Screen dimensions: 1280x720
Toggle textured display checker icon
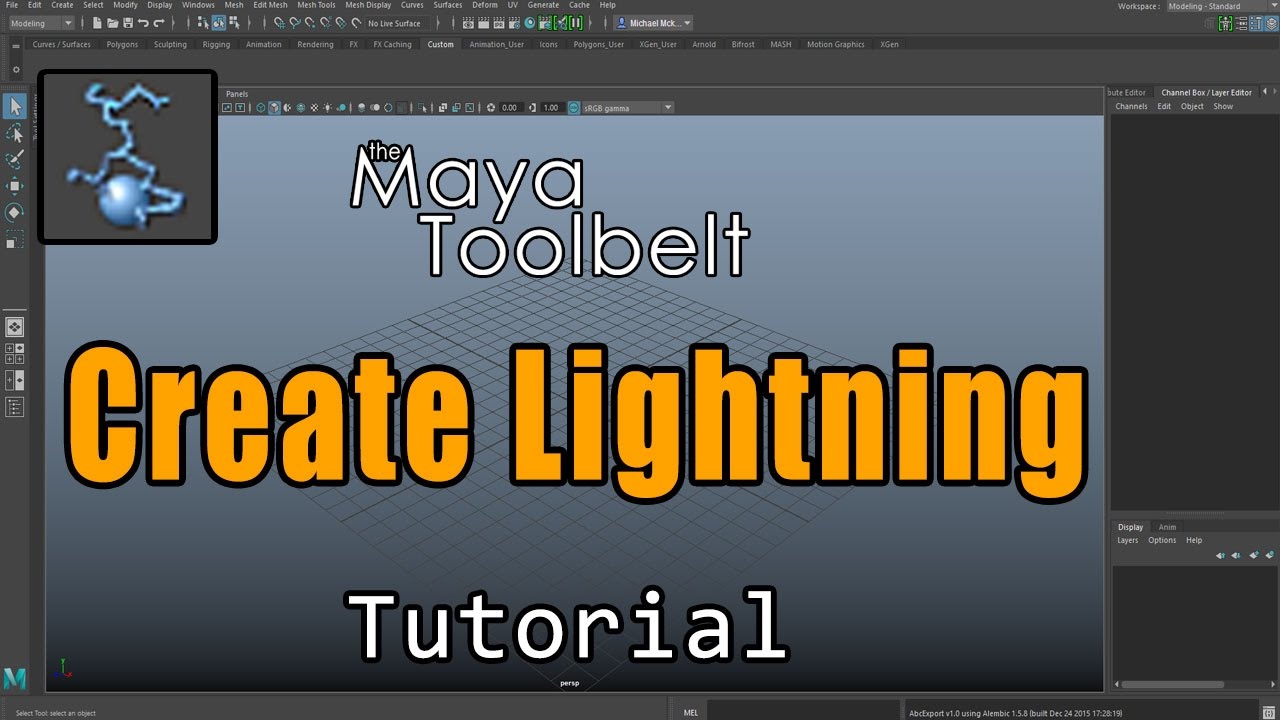pyautogui.click(x=314, y=108)
